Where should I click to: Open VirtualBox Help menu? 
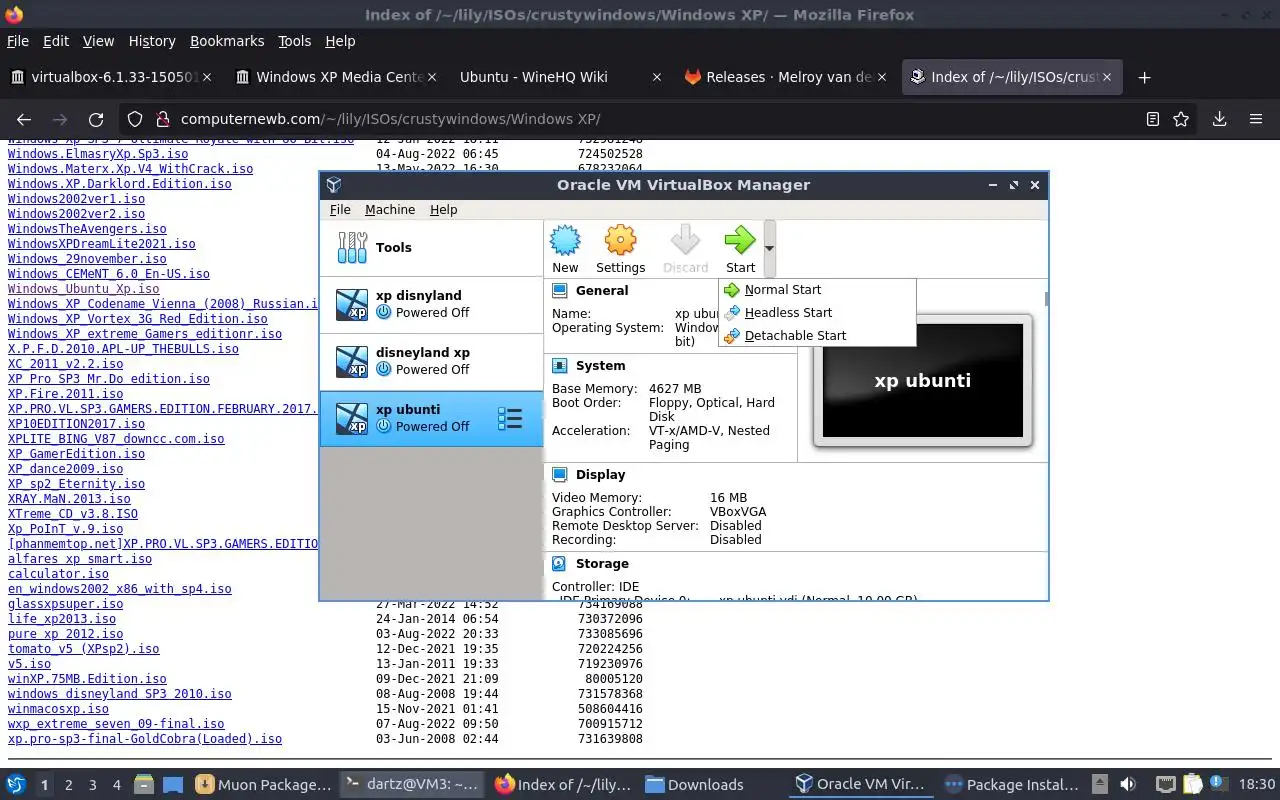coord(443,209)
